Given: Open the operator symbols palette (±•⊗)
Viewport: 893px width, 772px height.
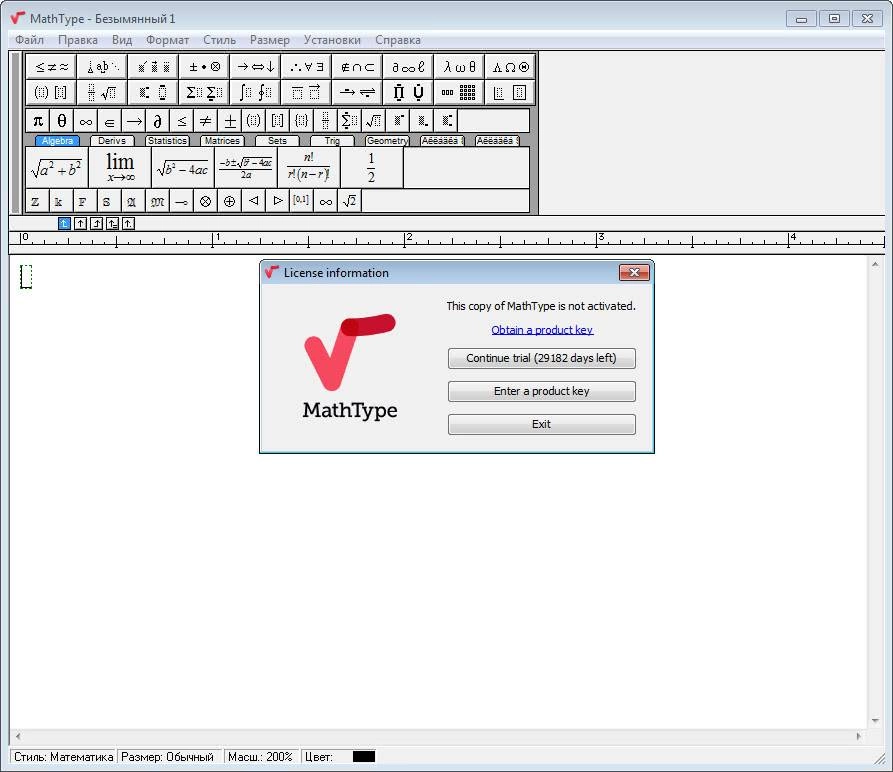Looking at the screenshot, I should pos(204,67).
